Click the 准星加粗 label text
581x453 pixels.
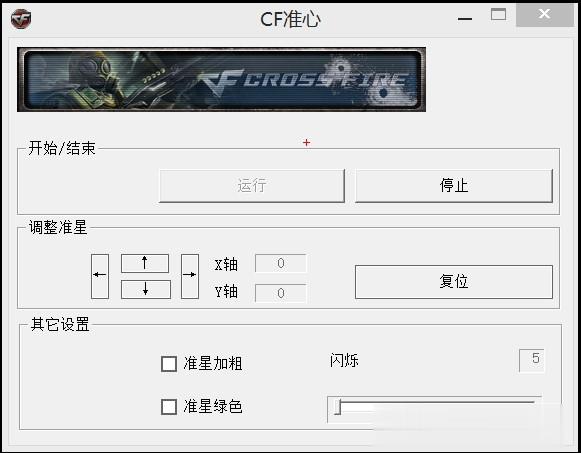click(x=213, y=364)
